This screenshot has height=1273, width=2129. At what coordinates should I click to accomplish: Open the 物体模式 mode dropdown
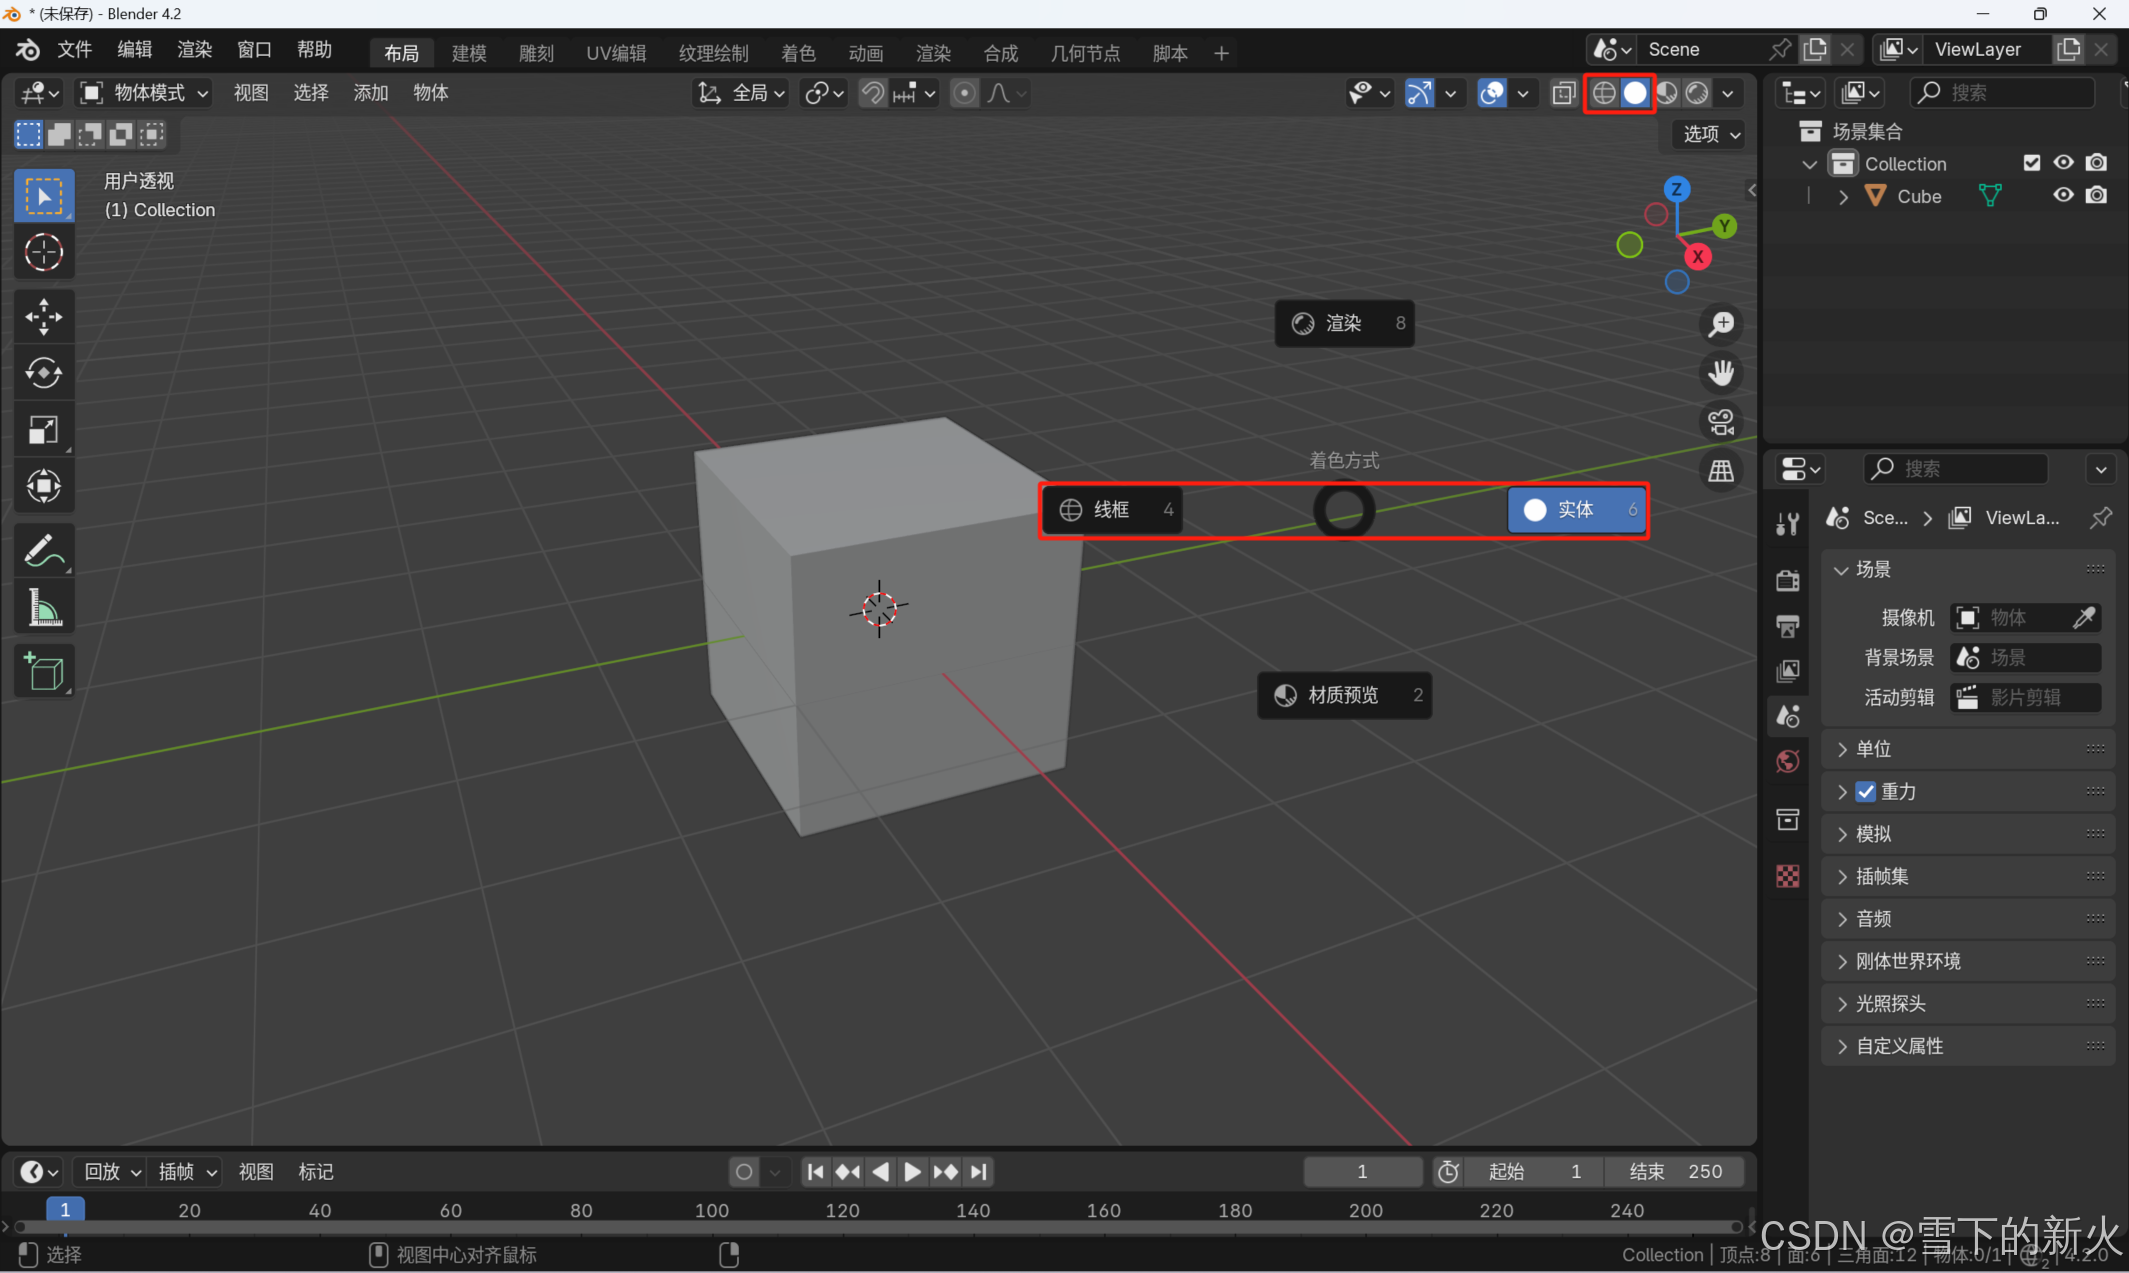146,93
